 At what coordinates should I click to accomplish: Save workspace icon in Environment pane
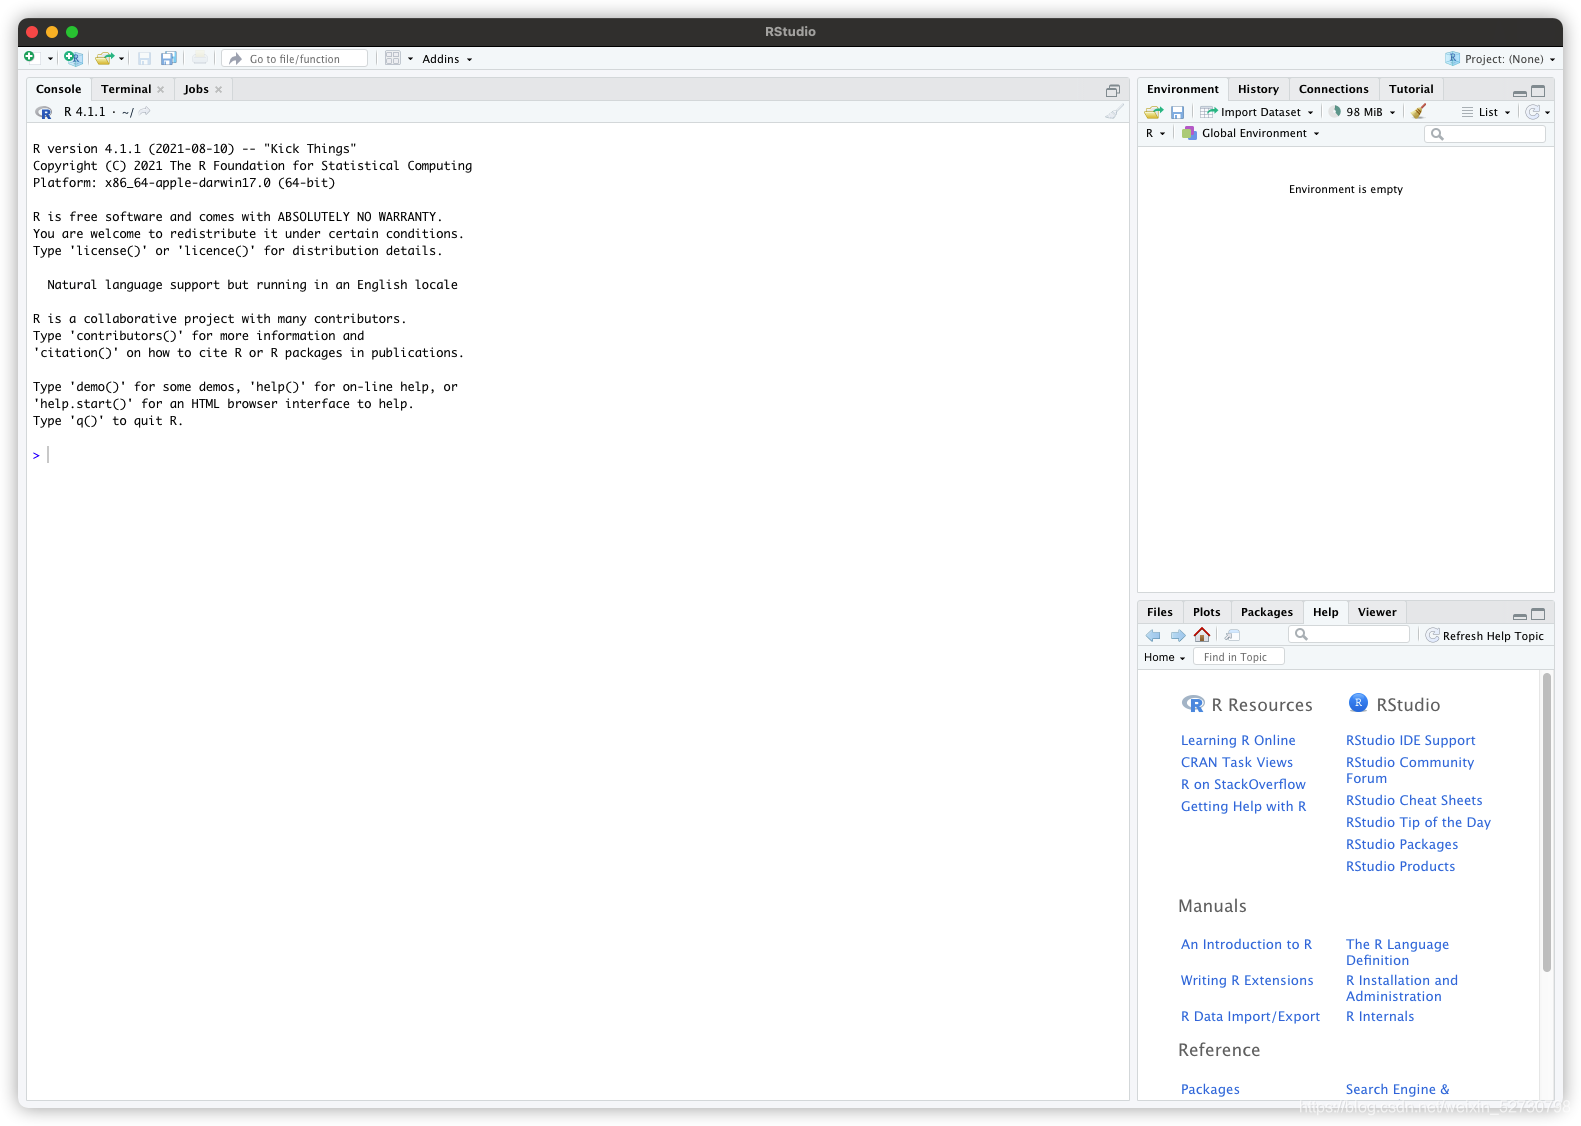pos(1177,112)
